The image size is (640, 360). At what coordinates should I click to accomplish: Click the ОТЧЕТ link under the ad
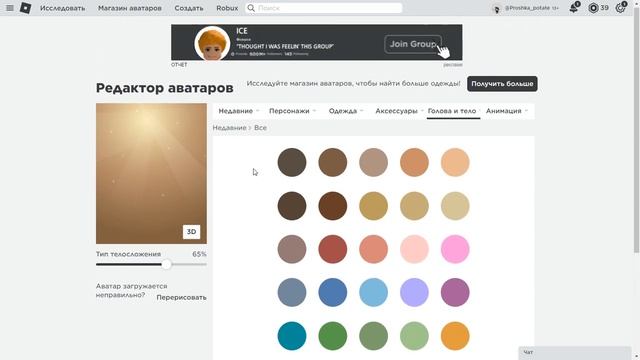click(x=179, y=64)
